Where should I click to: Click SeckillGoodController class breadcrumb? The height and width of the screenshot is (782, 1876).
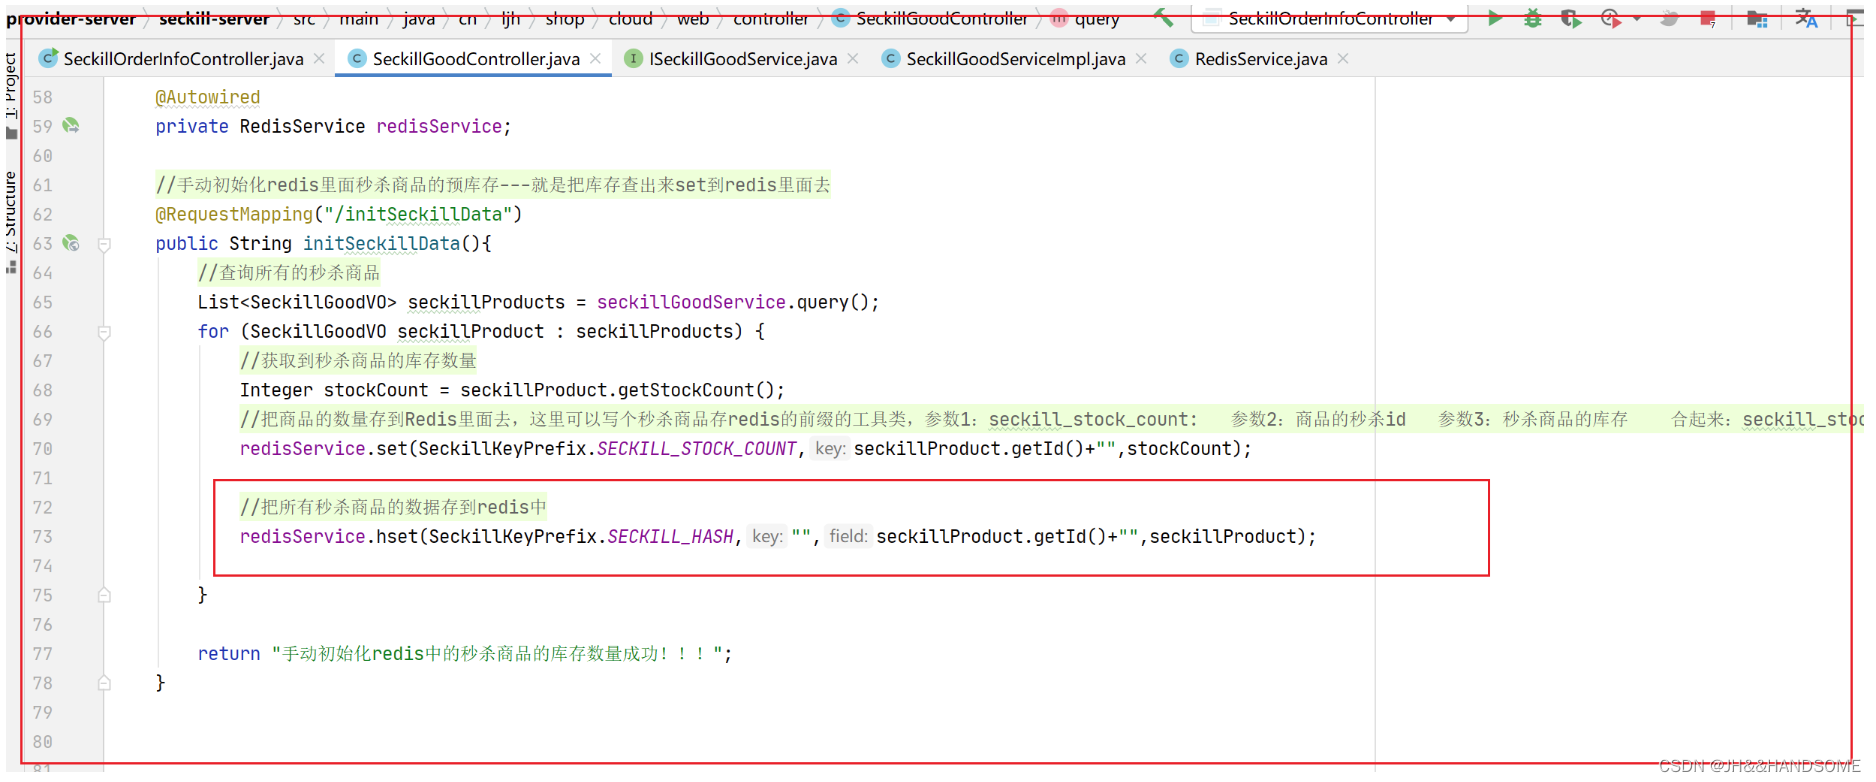tap(930, 18)
